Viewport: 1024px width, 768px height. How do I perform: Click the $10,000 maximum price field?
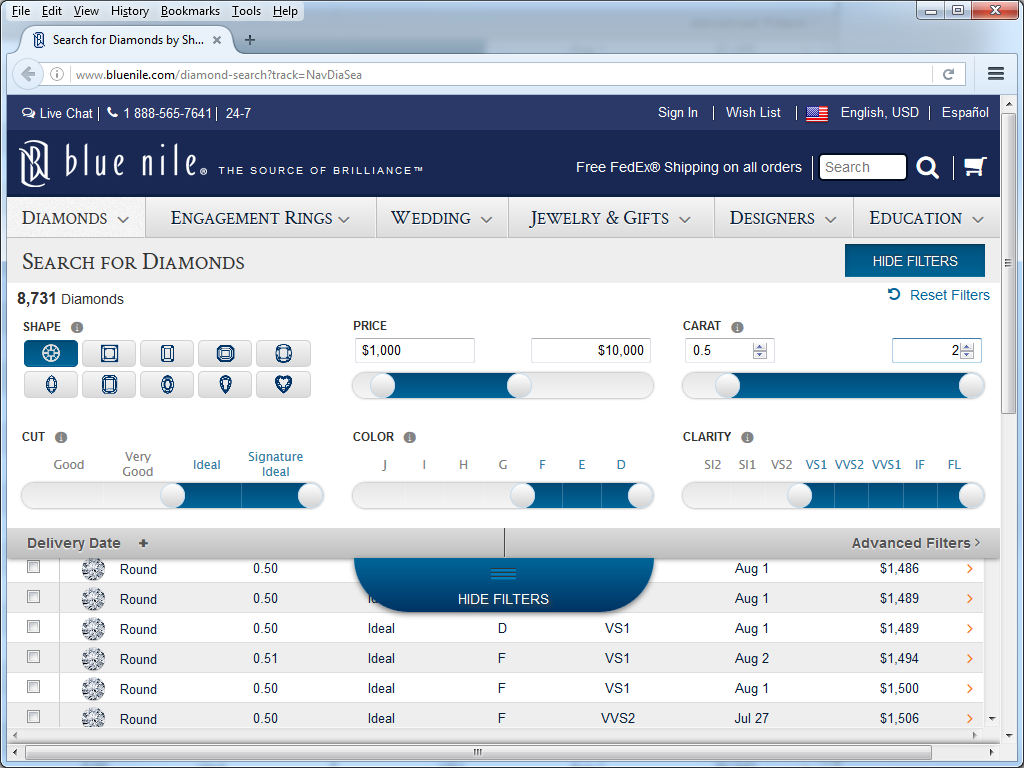[590, 351]
